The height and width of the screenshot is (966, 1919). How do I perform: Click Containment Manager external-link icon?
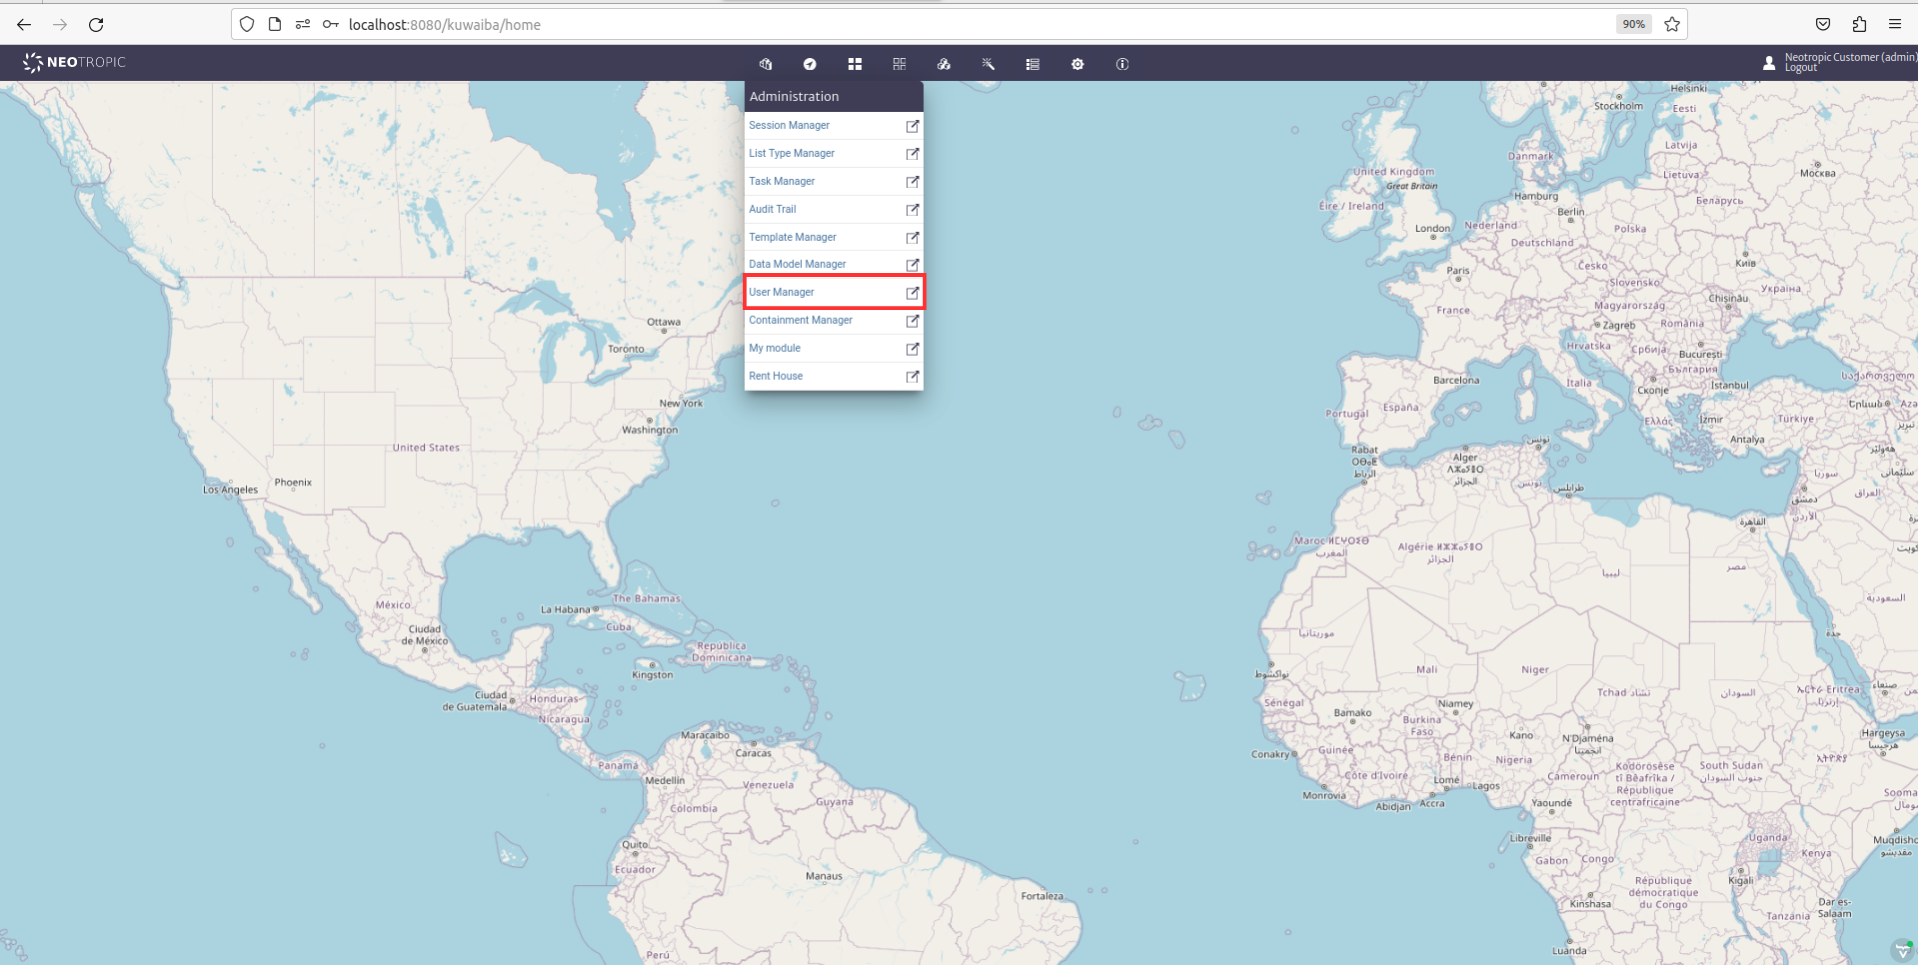coord(912,321)
